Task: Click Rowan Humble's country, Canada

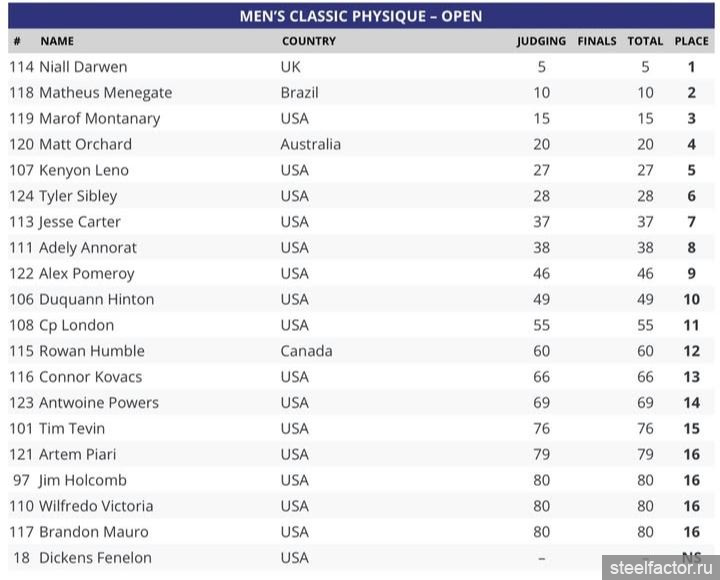Action: [306, 351]
